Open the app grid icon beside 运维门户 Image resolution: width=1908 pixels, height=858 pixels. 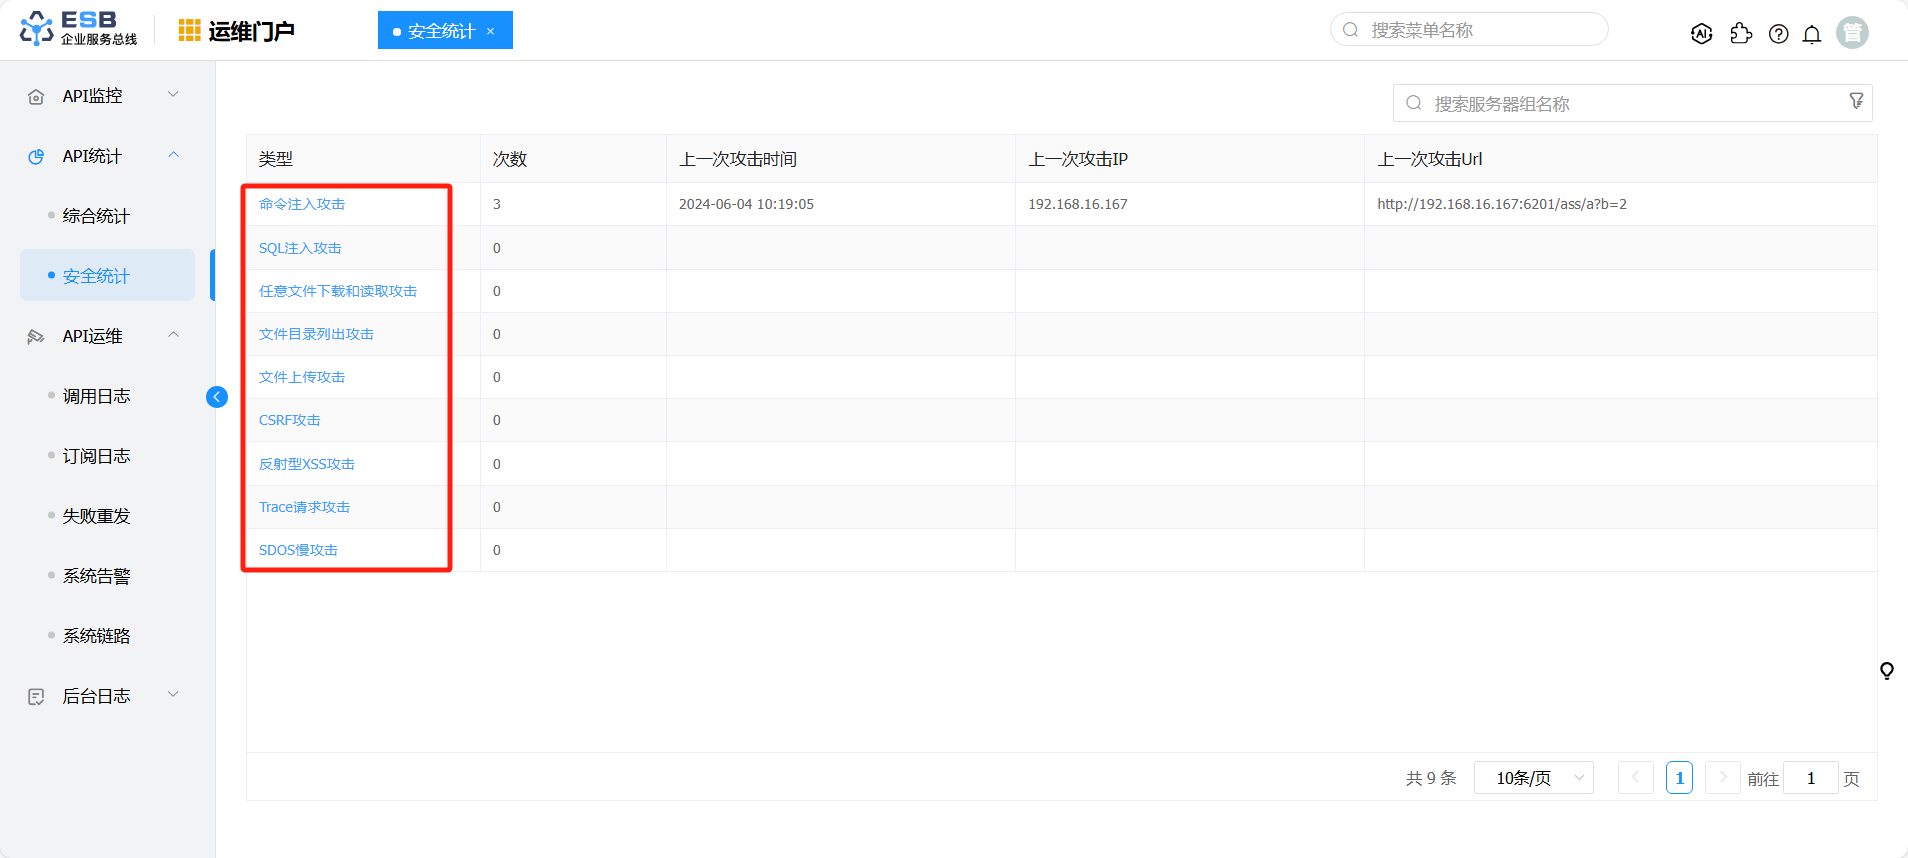(189, 31)
